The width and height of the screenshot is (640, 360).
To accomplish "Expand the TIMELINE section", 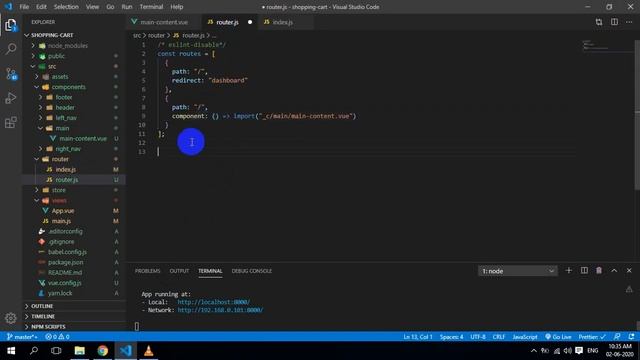I will coord(73,316).
